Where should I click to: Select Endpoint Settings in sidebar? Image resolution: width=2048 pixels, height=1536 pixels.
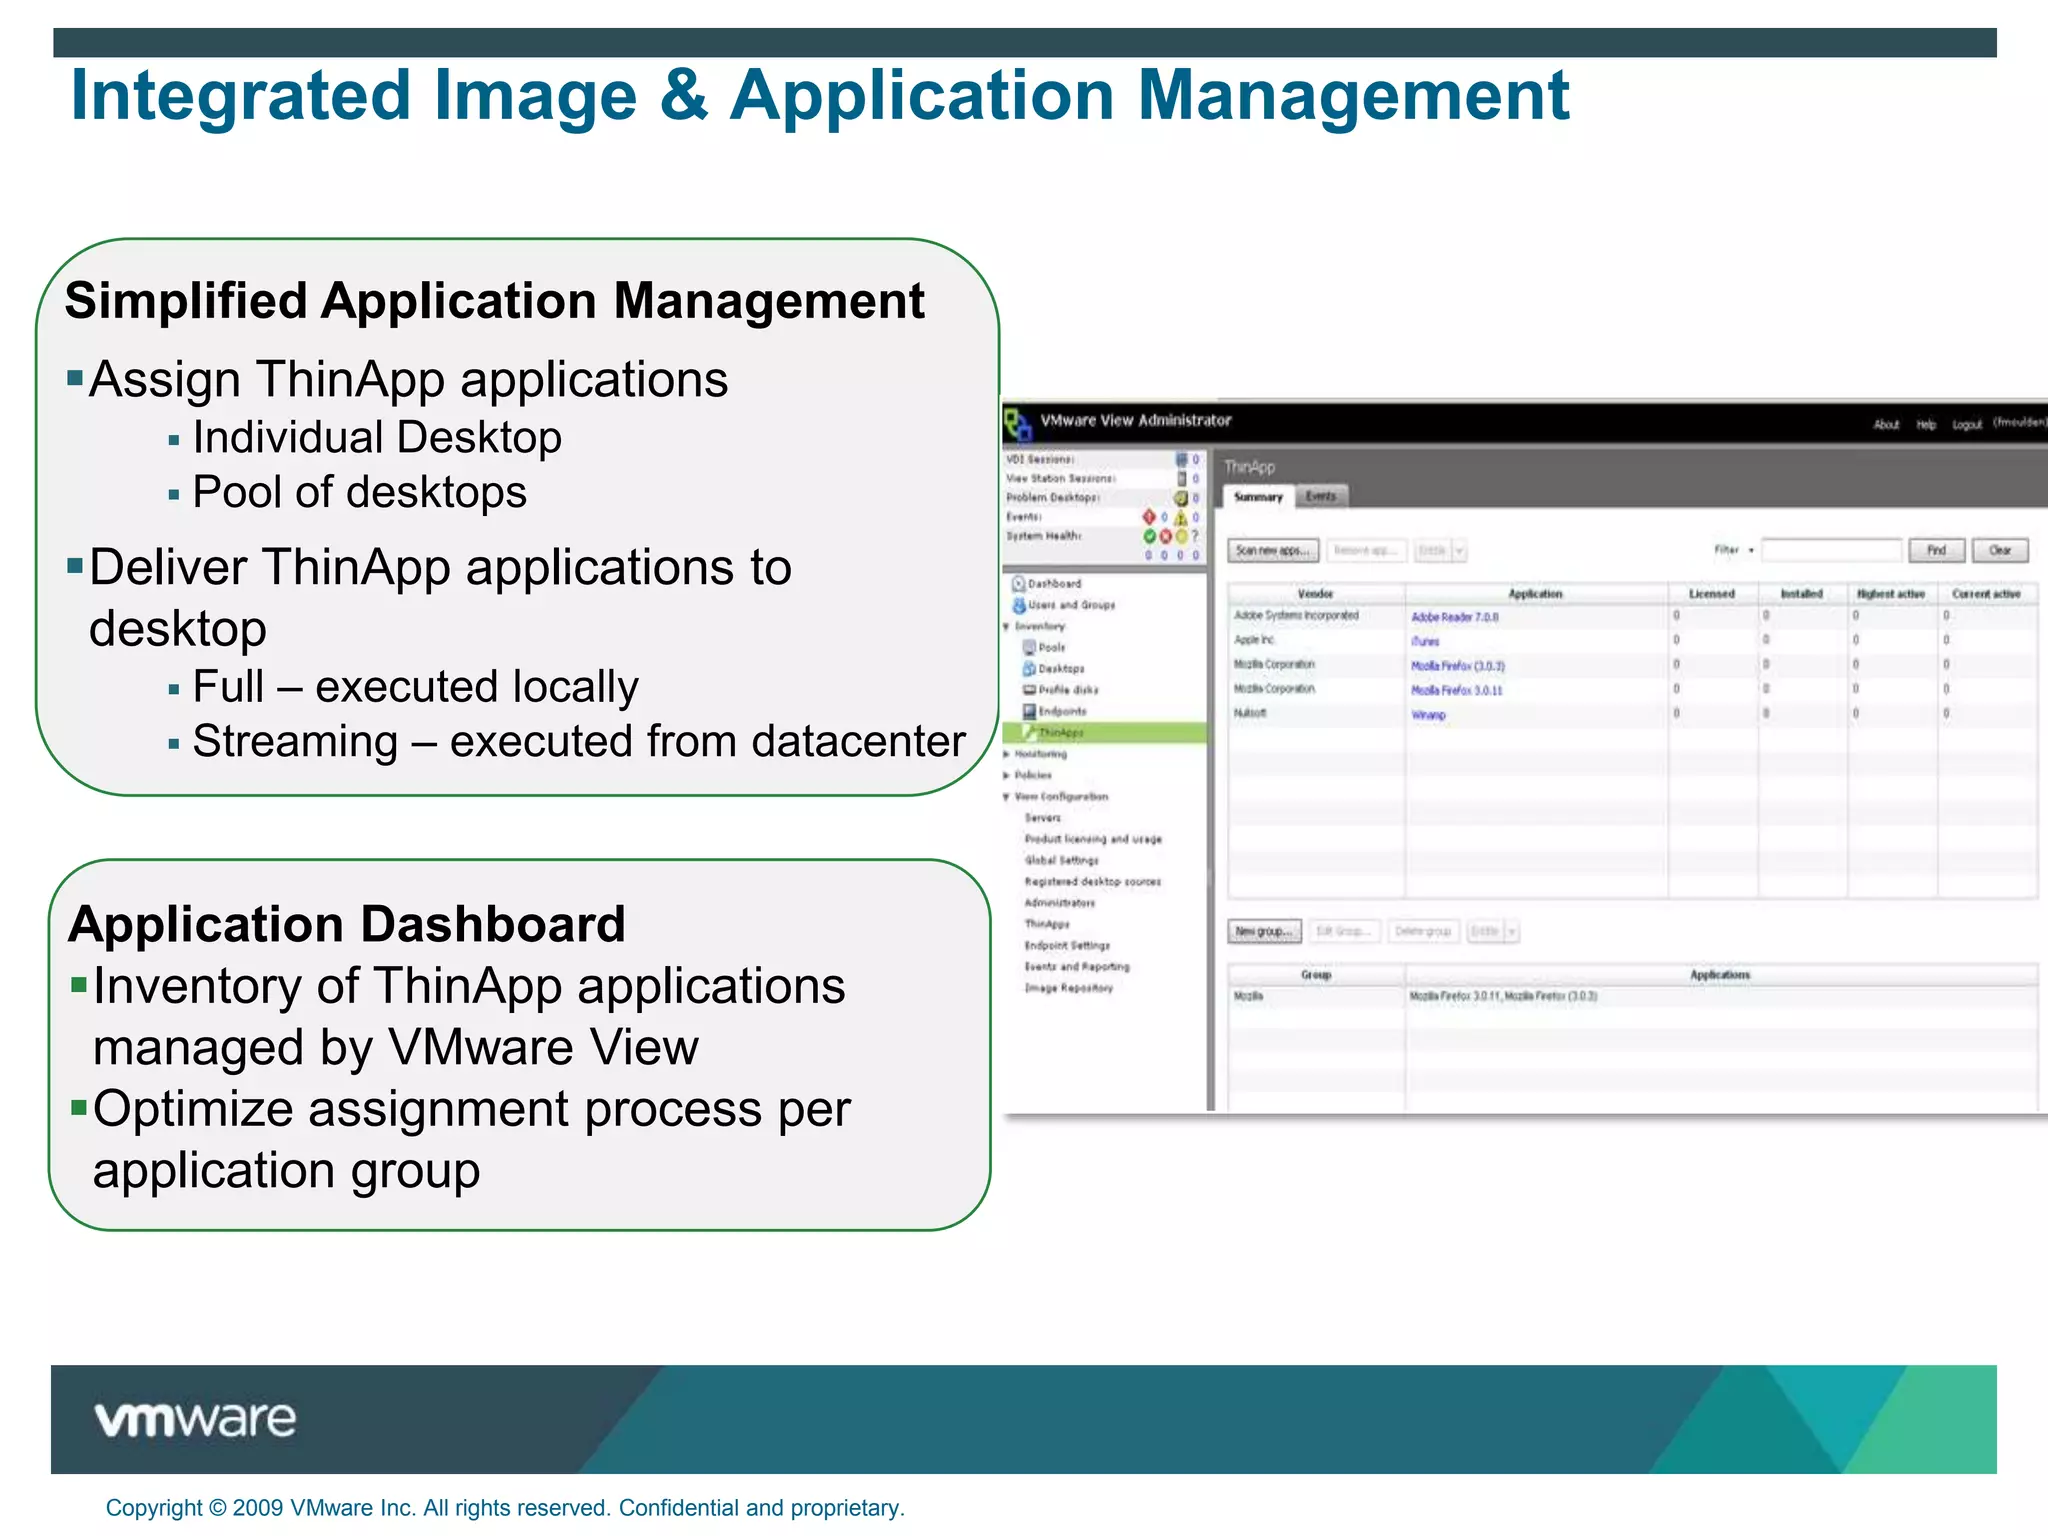pos(1066,946)
